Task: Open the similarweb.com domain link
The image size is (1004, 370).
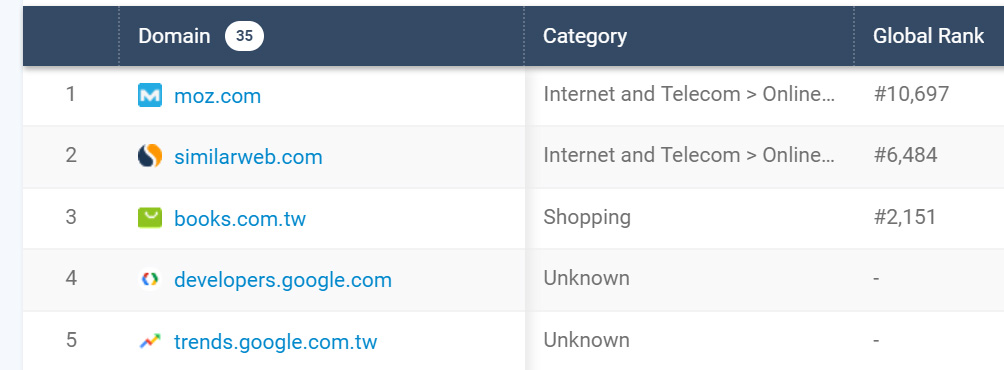Action: coord(248,157)
